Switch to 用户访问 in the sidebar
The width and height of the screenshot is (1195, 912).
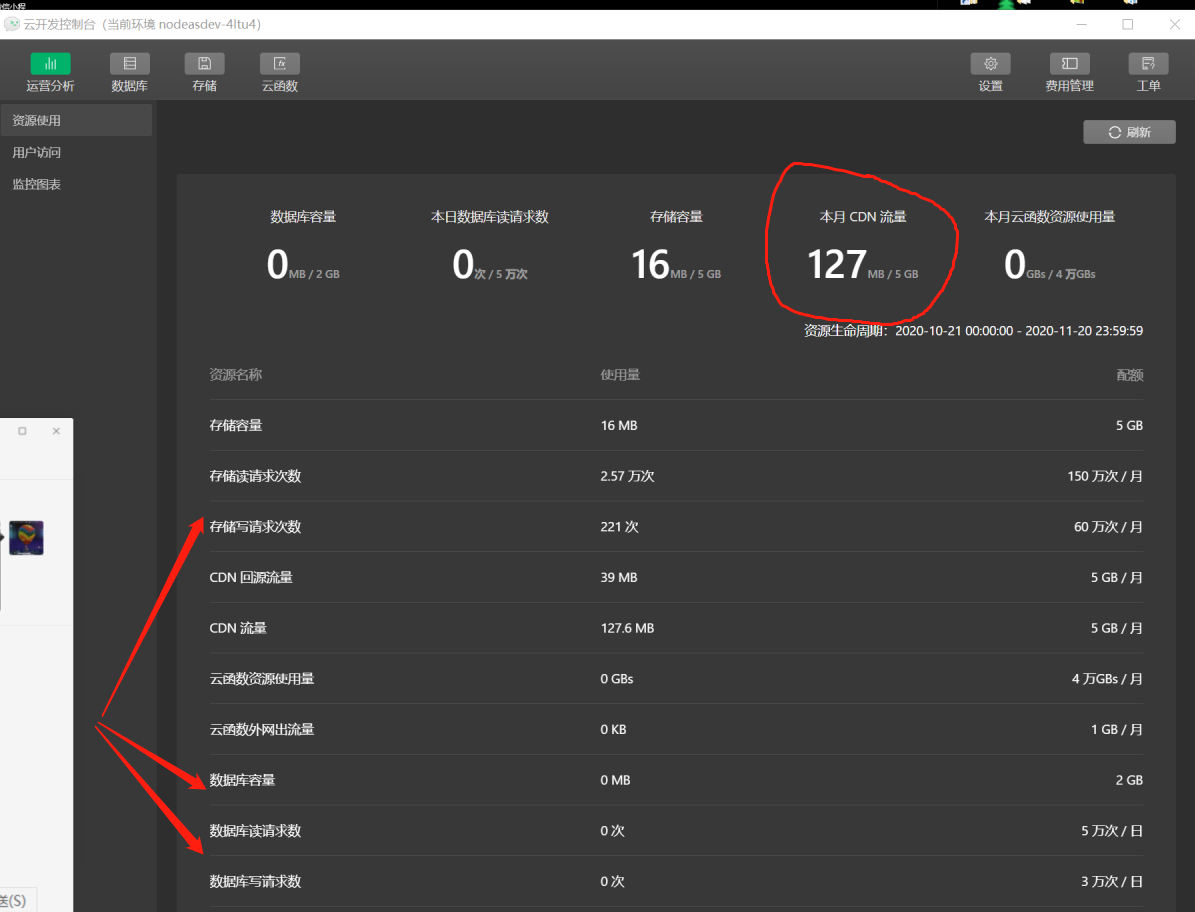pos(37,153)
